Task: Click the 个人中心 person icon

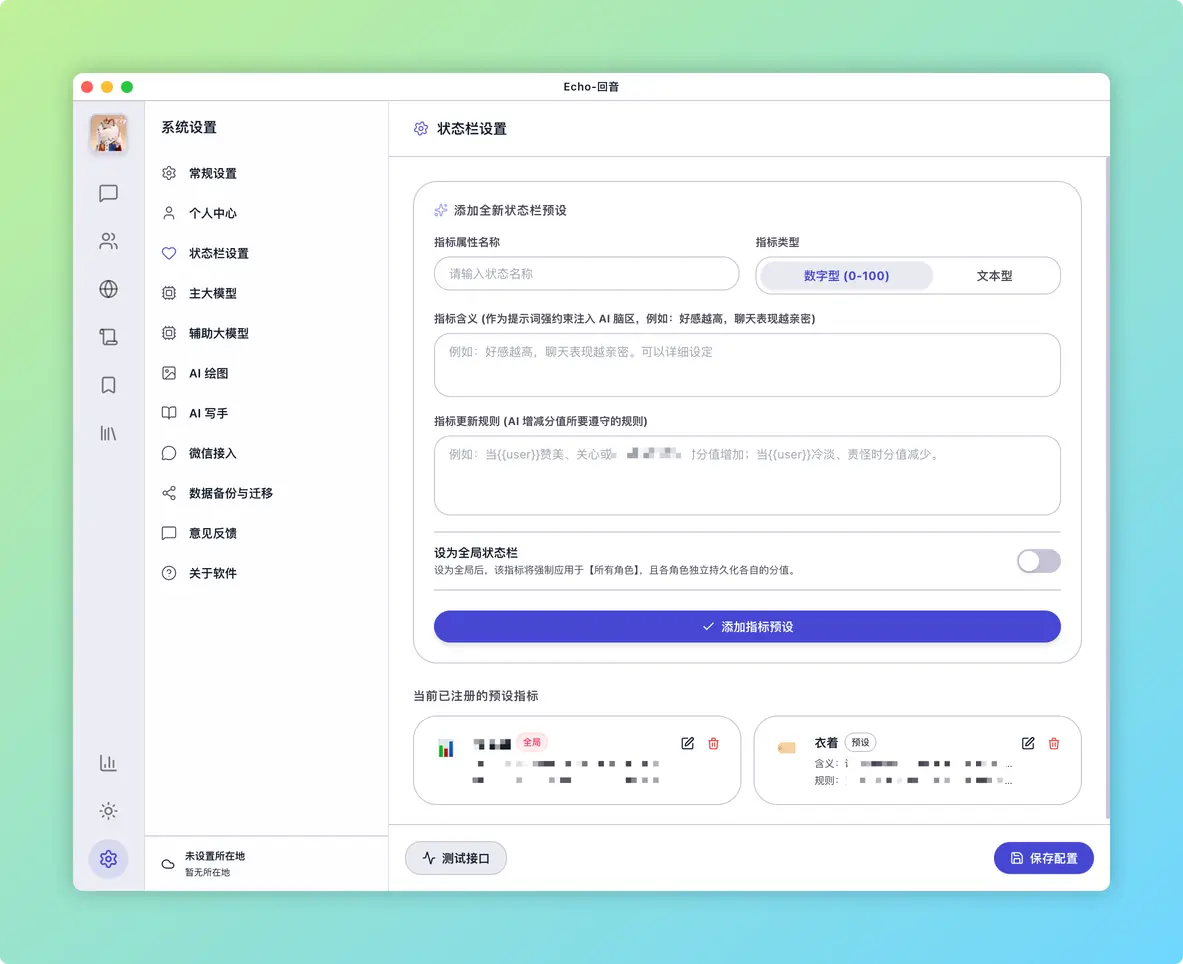Action: pyautogui.click(x=169, y=213)
